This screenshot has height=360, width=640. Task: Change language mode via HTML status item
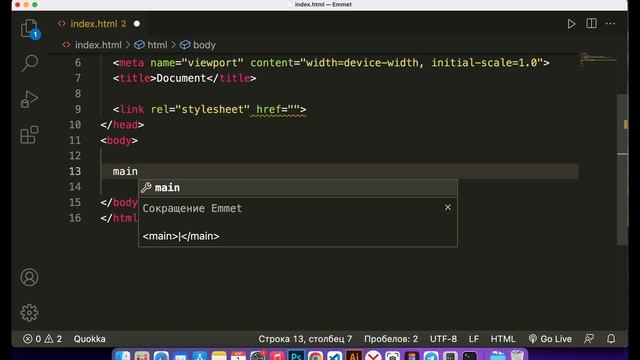point(503,339)
